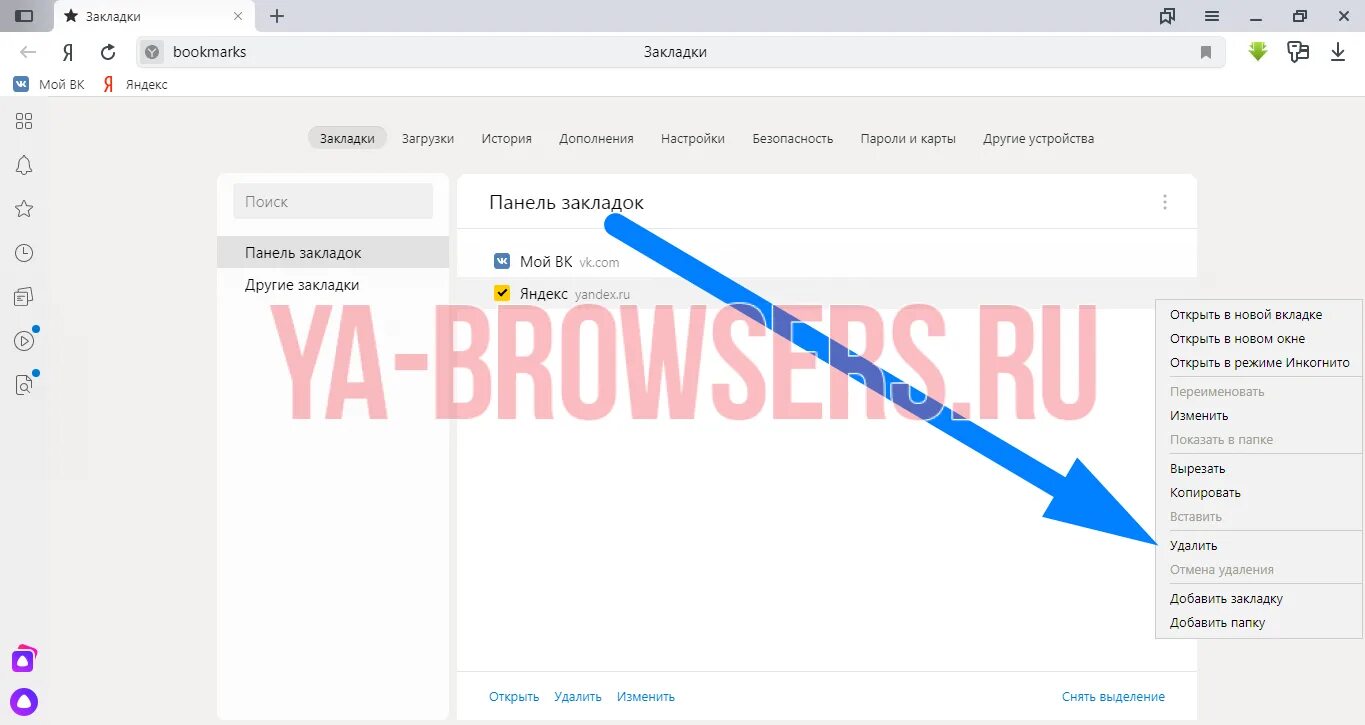Open the three-dot menu for Панель закладок
Image resolution: width=1365 pixels, height=725 pixels.
coord(1164,202)
